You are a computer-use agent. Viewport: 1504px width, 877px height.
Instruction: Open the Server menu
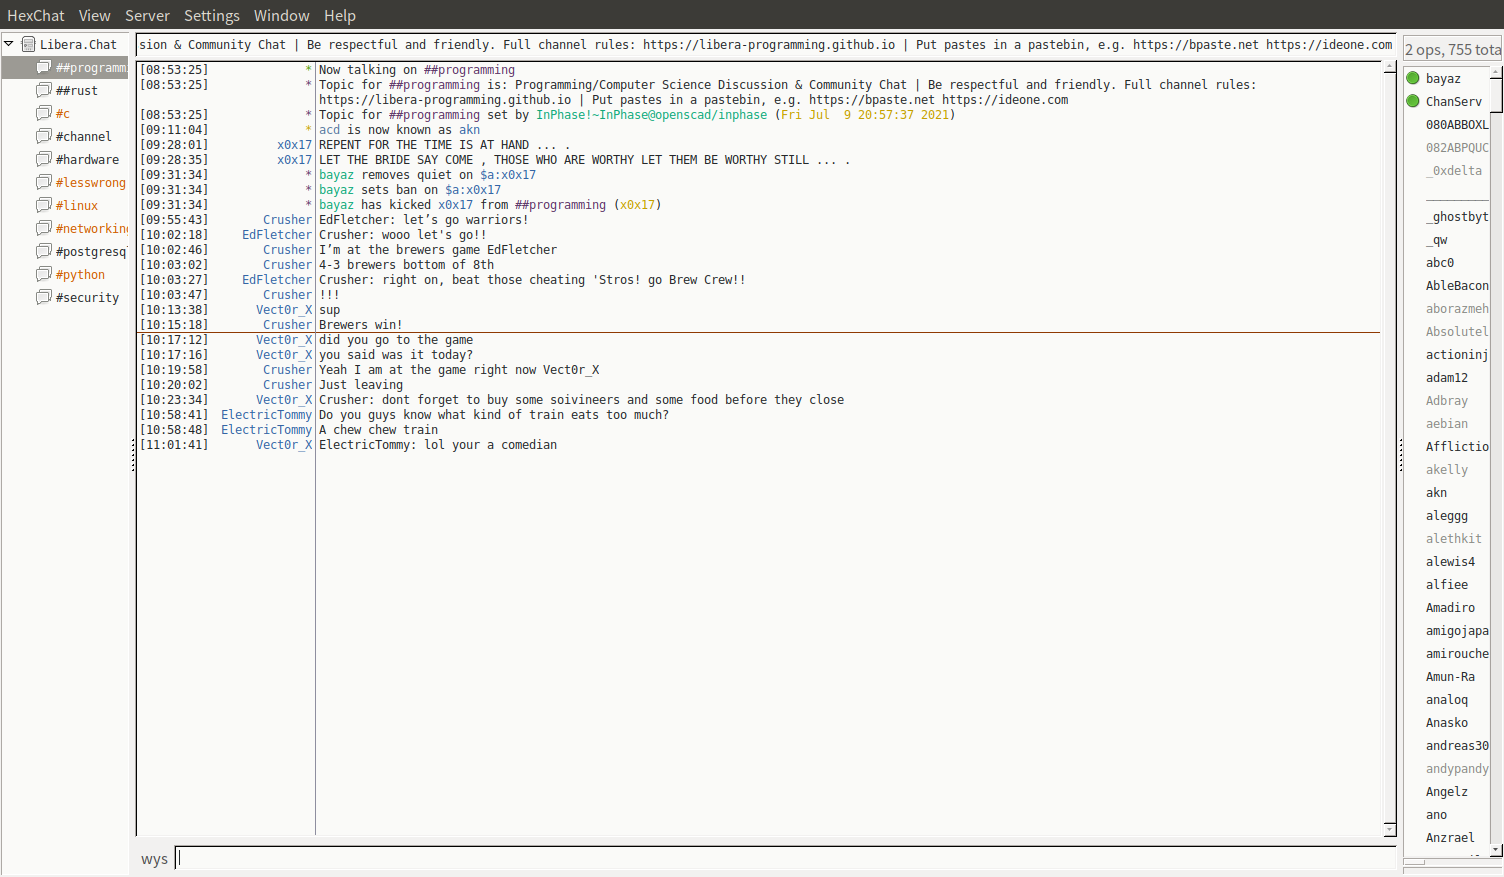coord(147,15)
